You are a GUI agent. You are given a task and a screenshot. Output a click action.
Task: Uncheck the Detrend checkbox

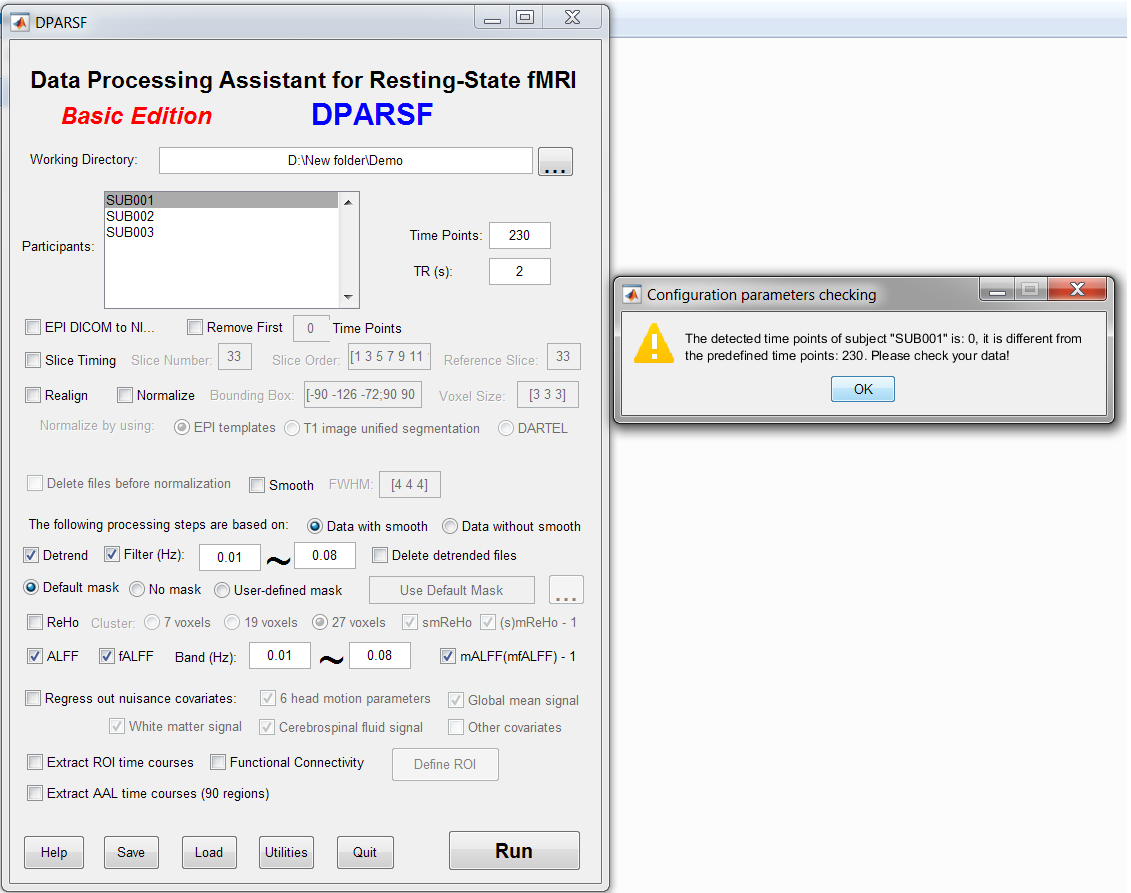[x=31, y=555]
